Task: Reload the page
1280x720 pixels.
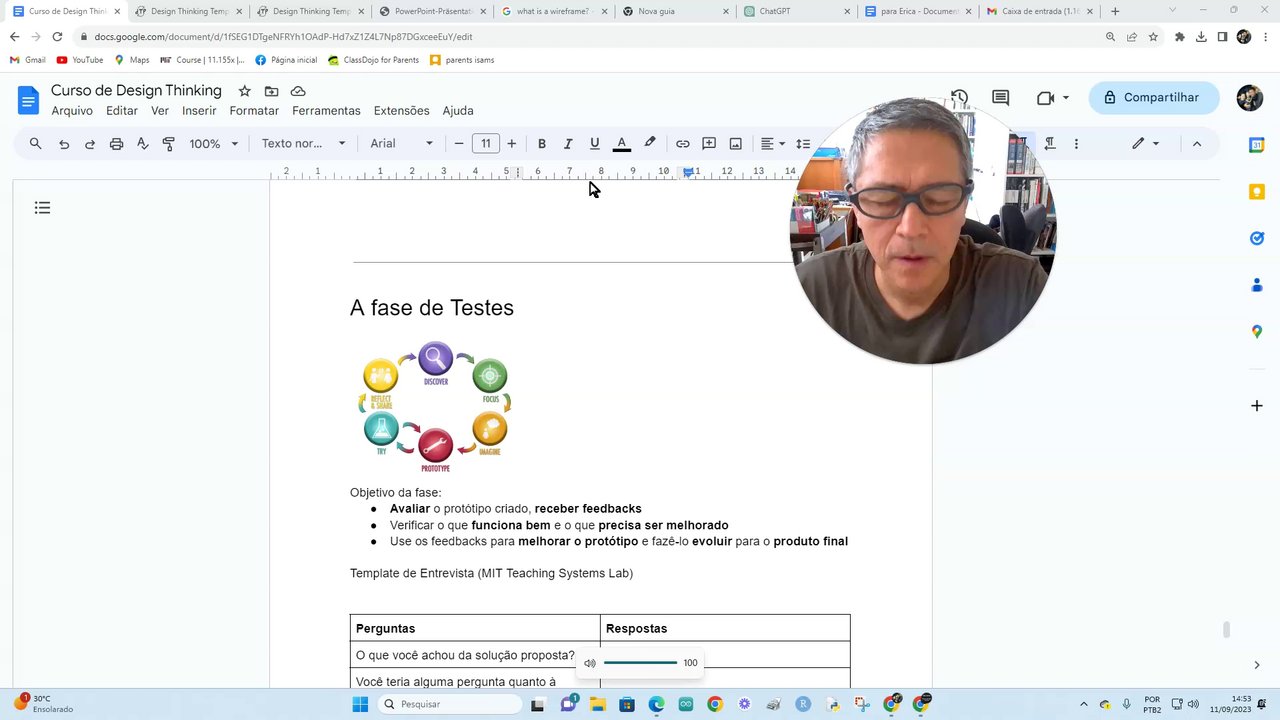Action: (57, 37)
